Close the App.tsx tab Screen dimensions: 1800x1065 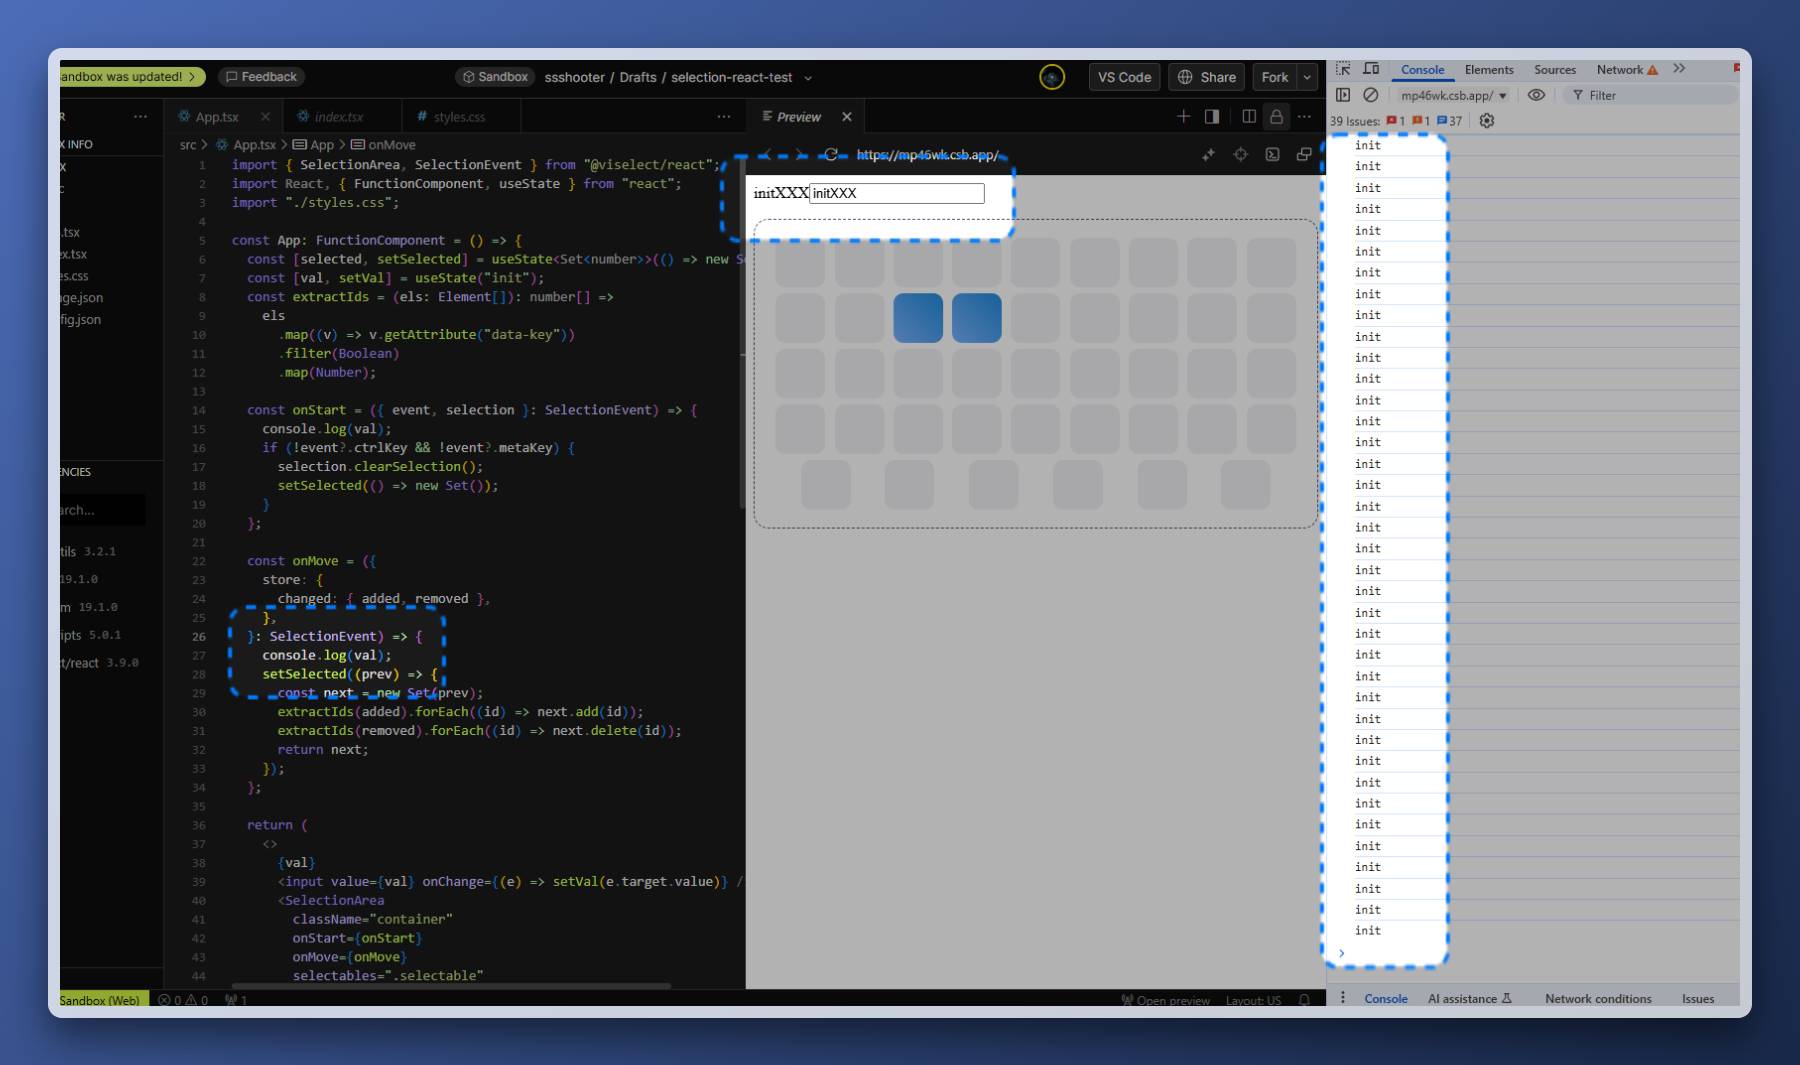[x=265, y=117]
